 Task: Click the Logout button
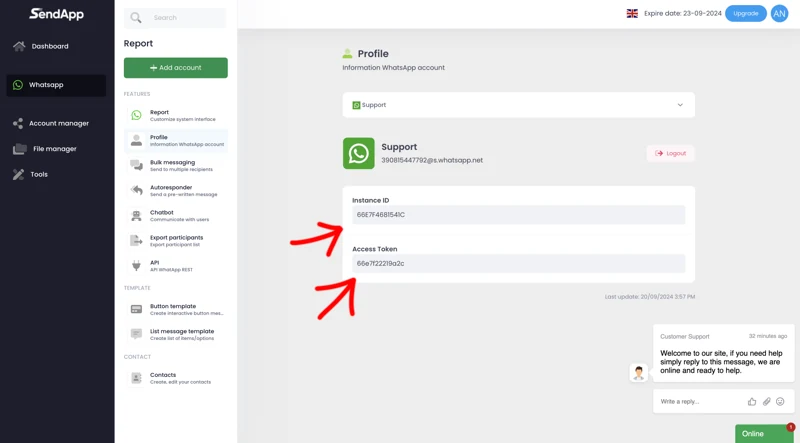(x=670, y=153)
